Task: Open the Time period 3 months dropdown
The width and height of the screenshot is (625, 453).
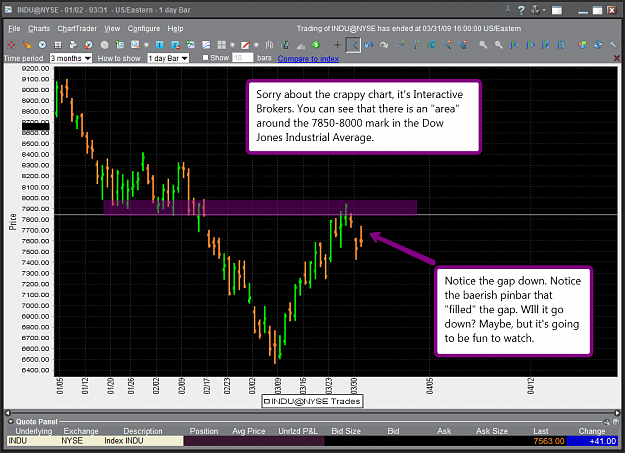Action: click(71, 58)
